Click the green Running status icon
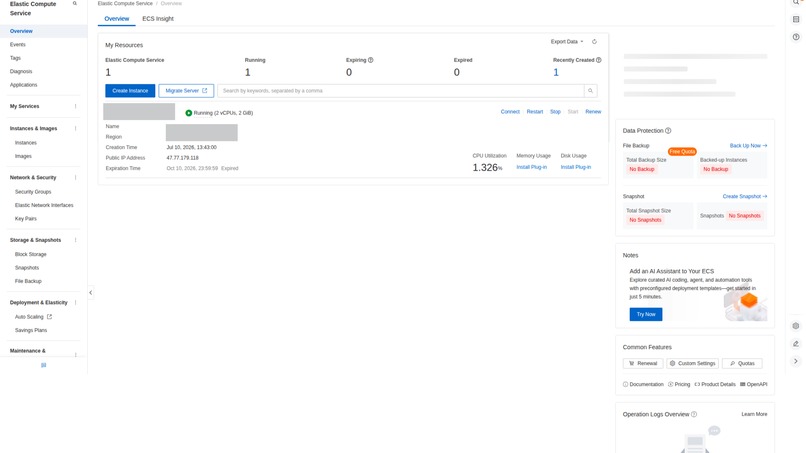This screenshot has width=806, height=453. coord(189,113)
